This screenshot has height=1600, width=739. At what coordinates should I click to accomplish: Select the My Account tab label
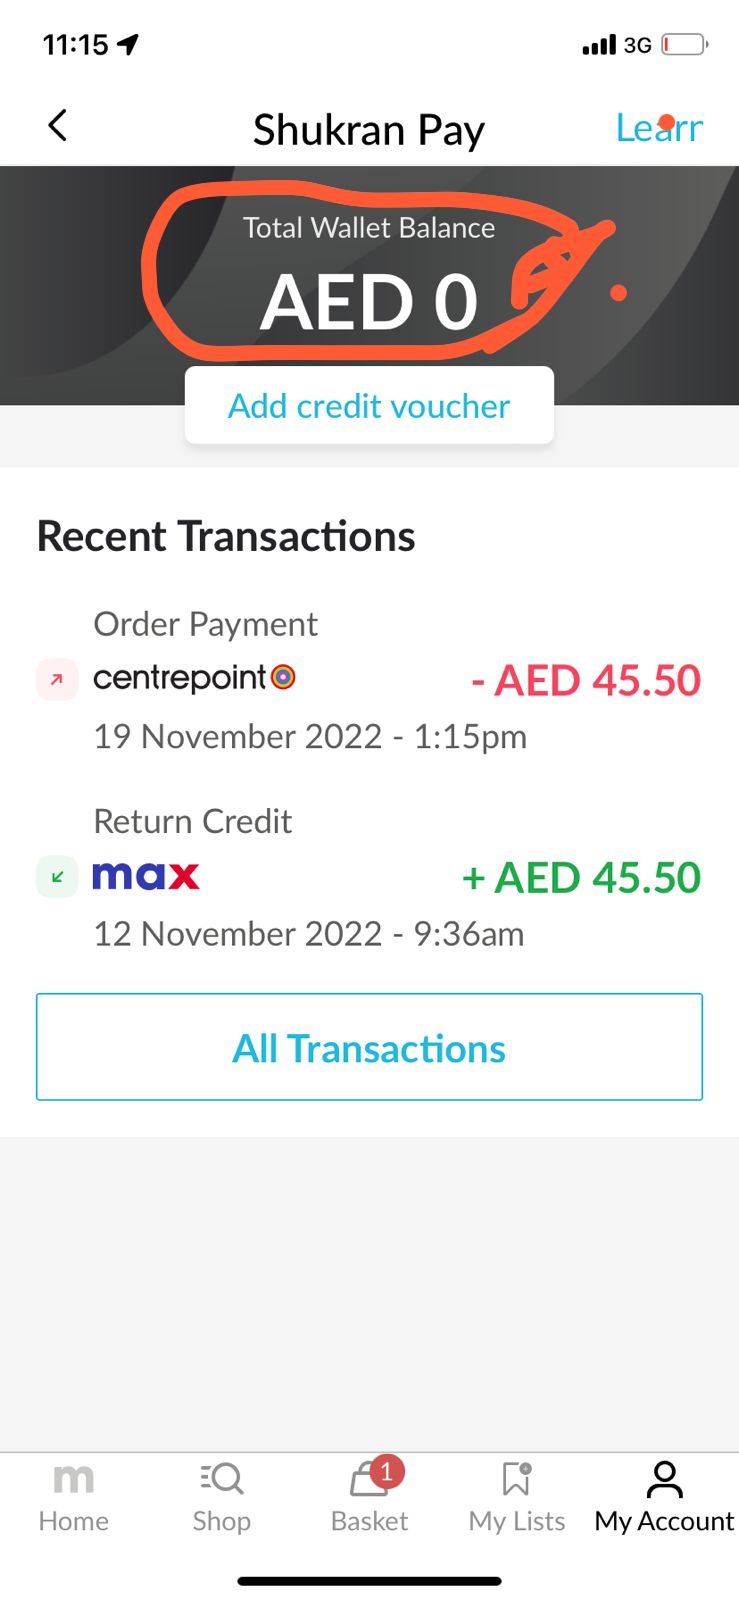click(664, 1521)
